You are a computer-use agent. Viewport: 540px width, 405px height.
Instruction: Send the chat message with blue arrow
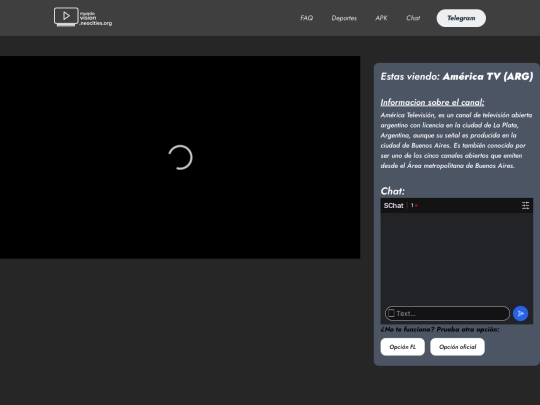coord(520,313)
